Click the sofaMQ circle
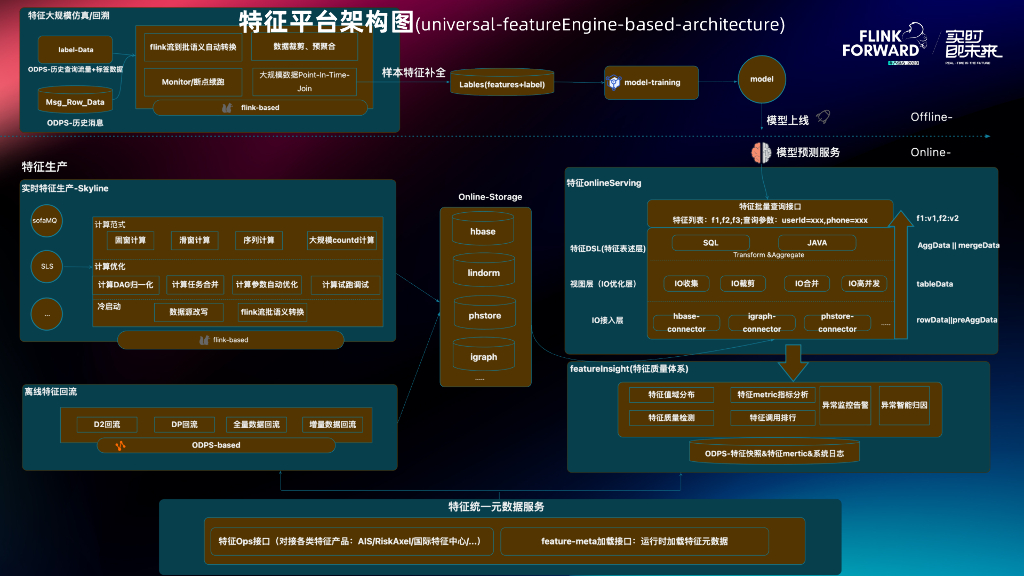The width and height of the screenshot is (1024, 576). [x=46, y=221]
